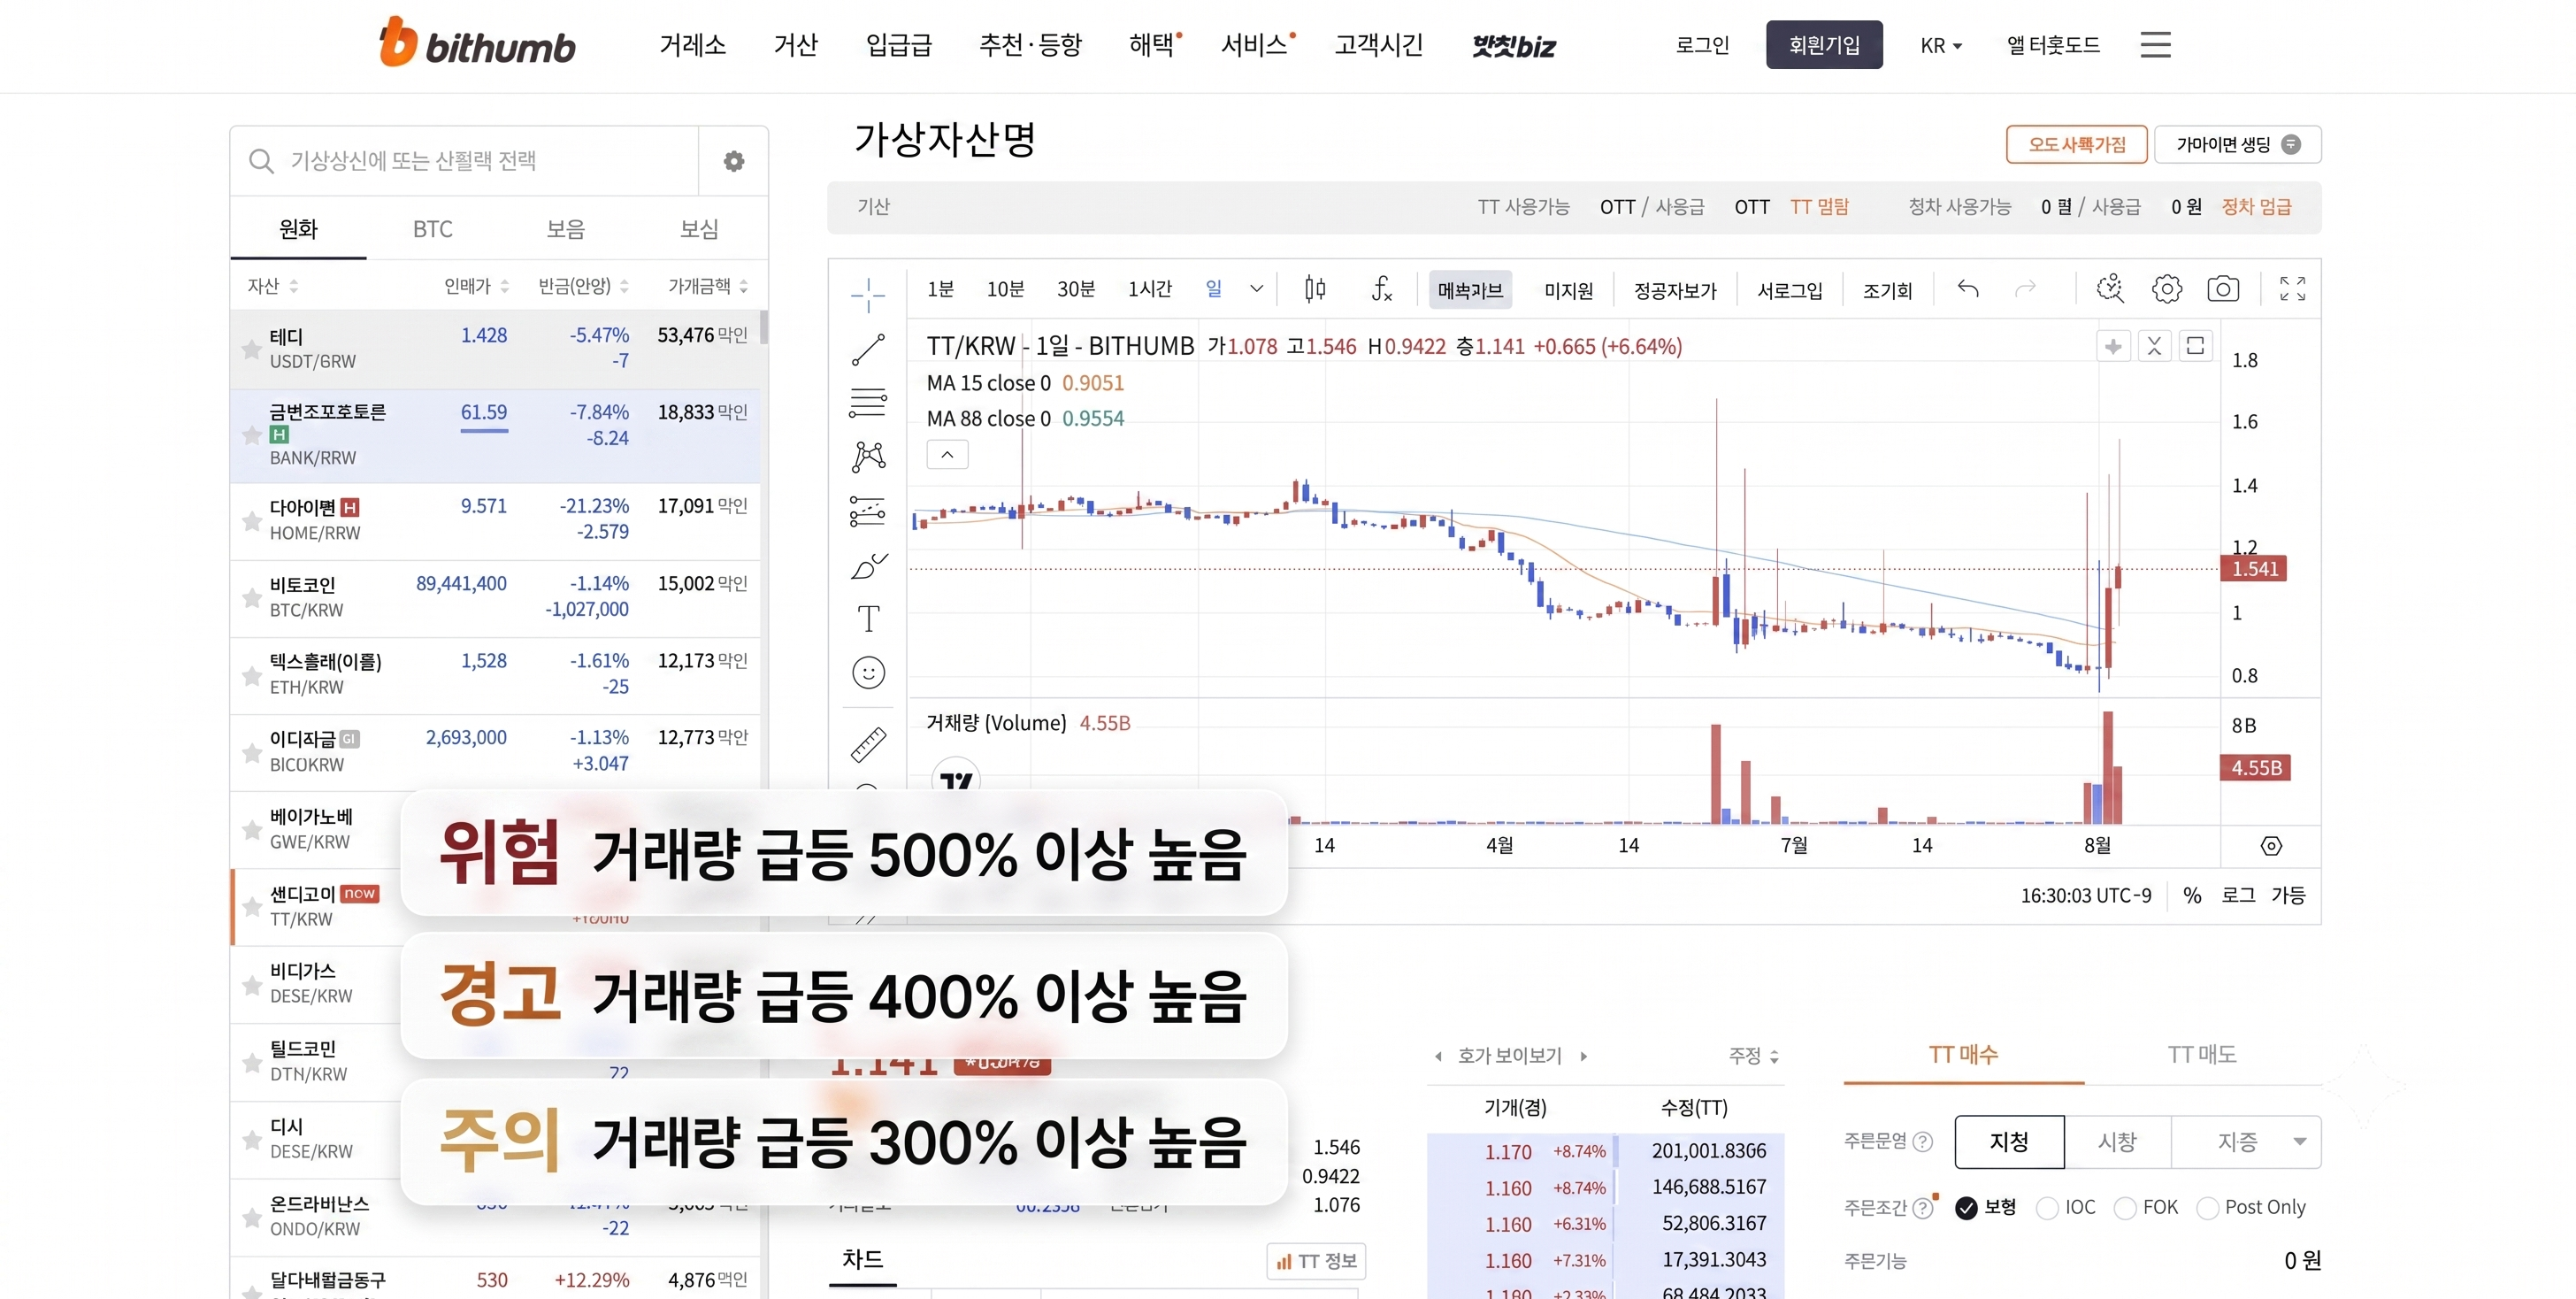Open the KR language dropdown
The height and width of the screenshot is (1299, 2576).
(1941, 45)
